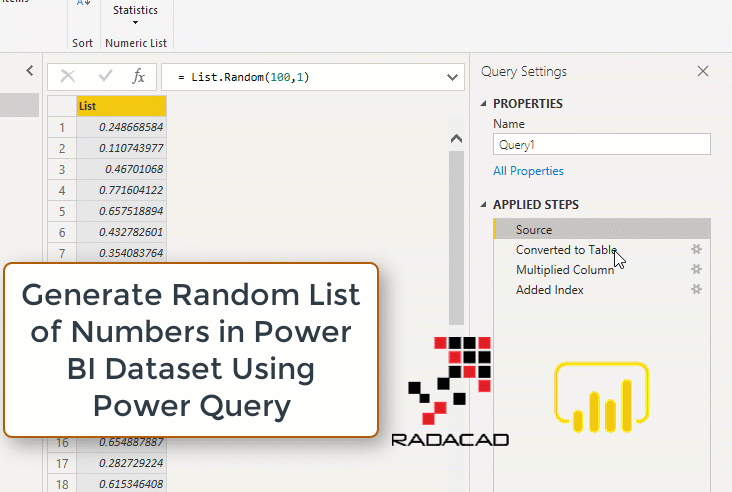
Task: Select the Converted to Table step
Action: (602, 250)
